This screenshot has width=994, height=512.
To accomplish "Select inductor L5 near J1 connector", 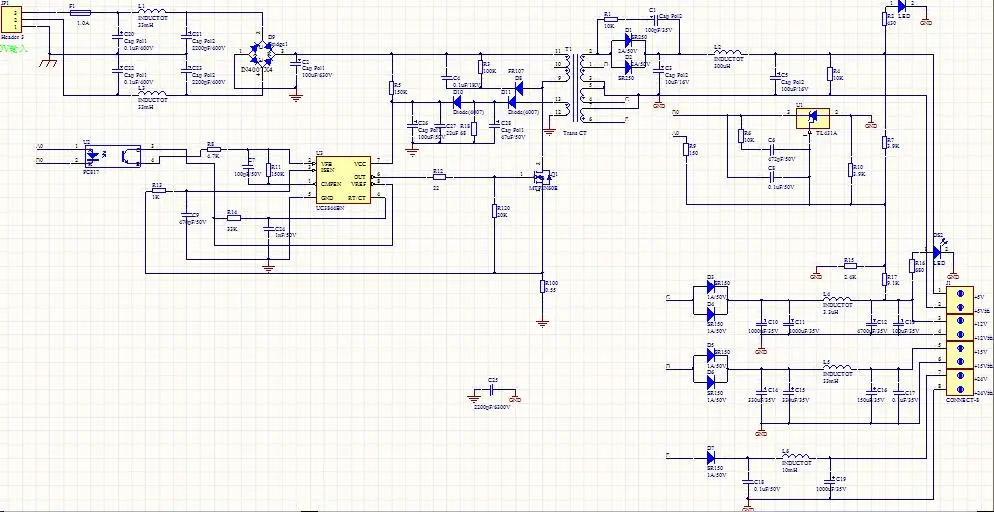I will coord(837,368).
